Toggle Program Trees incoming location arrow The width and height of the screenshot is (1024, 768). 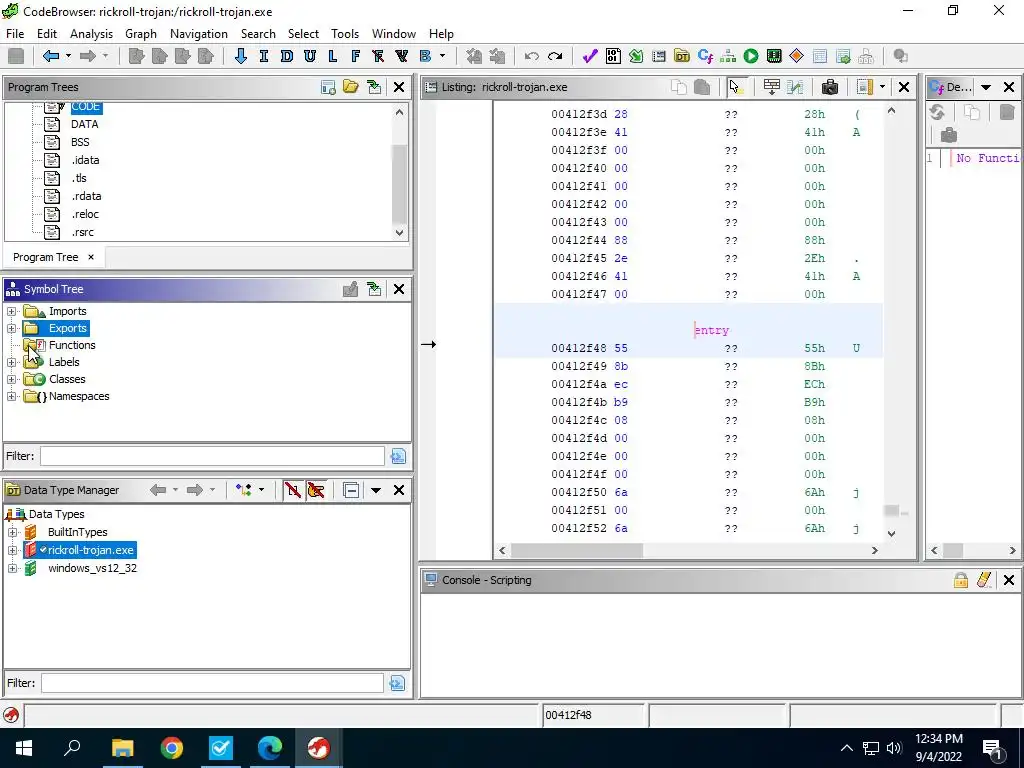tap(374, 87)
